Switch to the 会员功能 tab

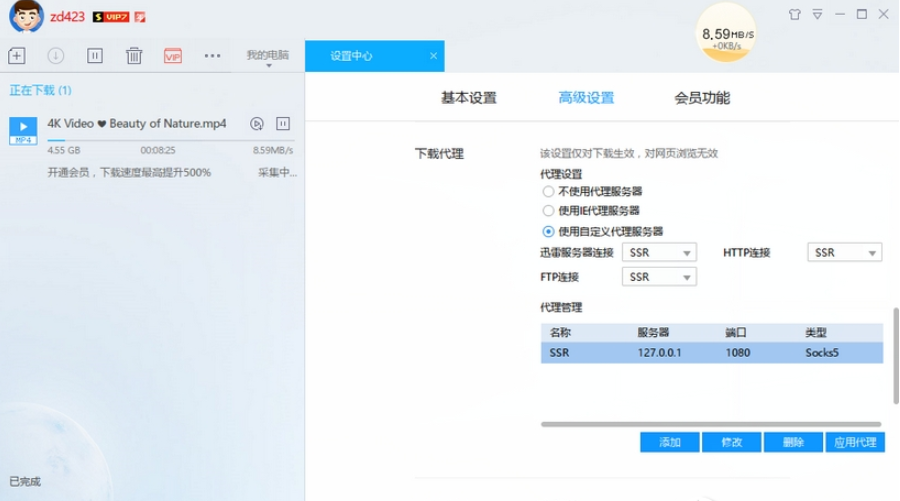click(702, 98)
